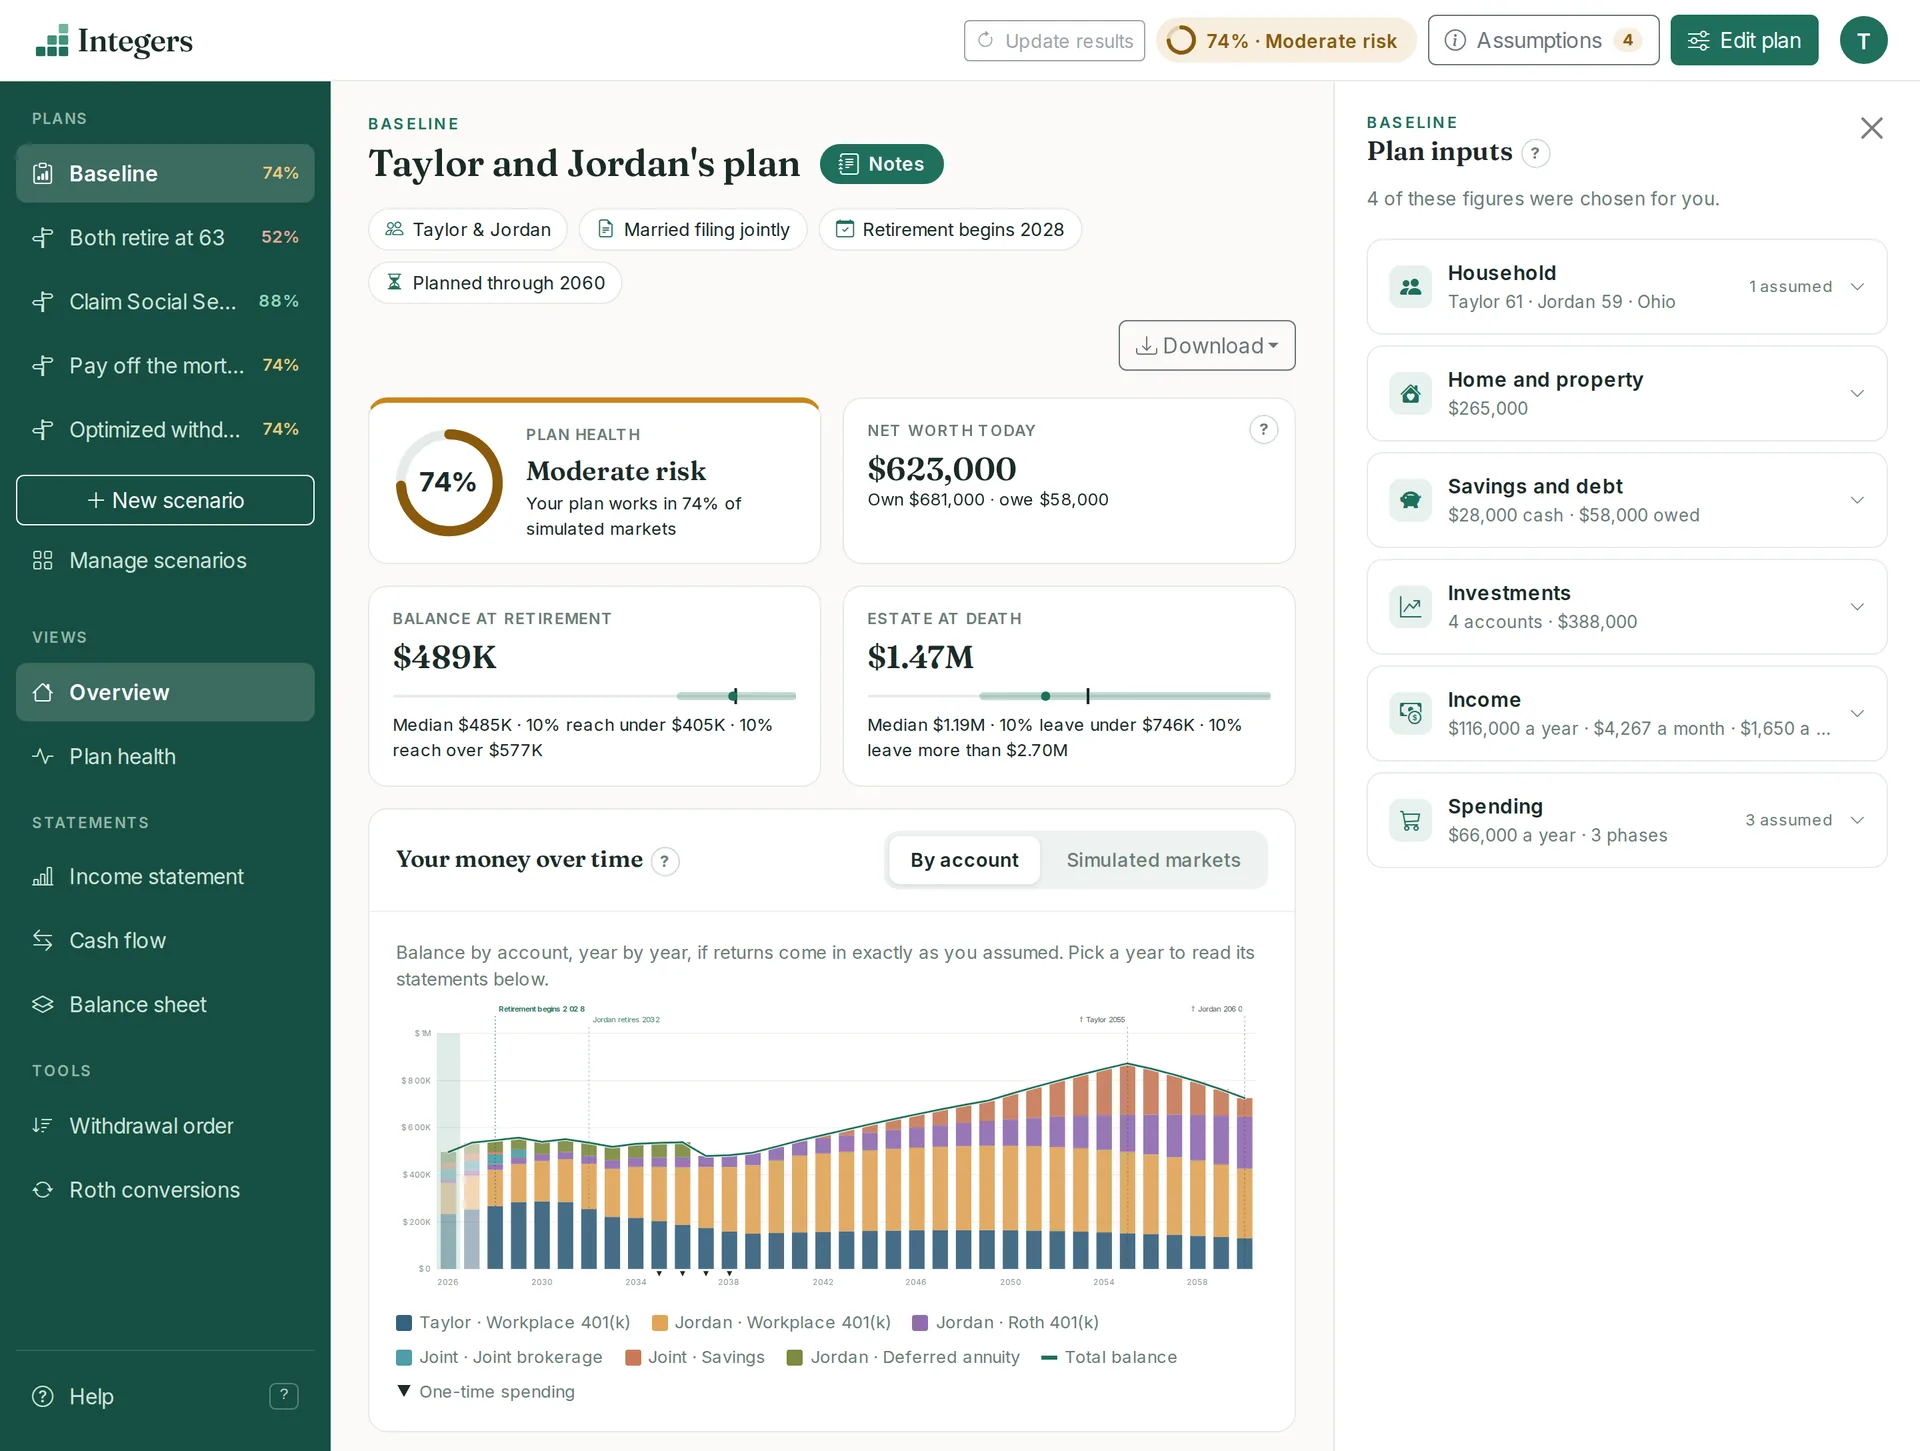Toggle Jordan Roth 401(k) legend series
1920x1451 pixels.
[1005, 1322]
